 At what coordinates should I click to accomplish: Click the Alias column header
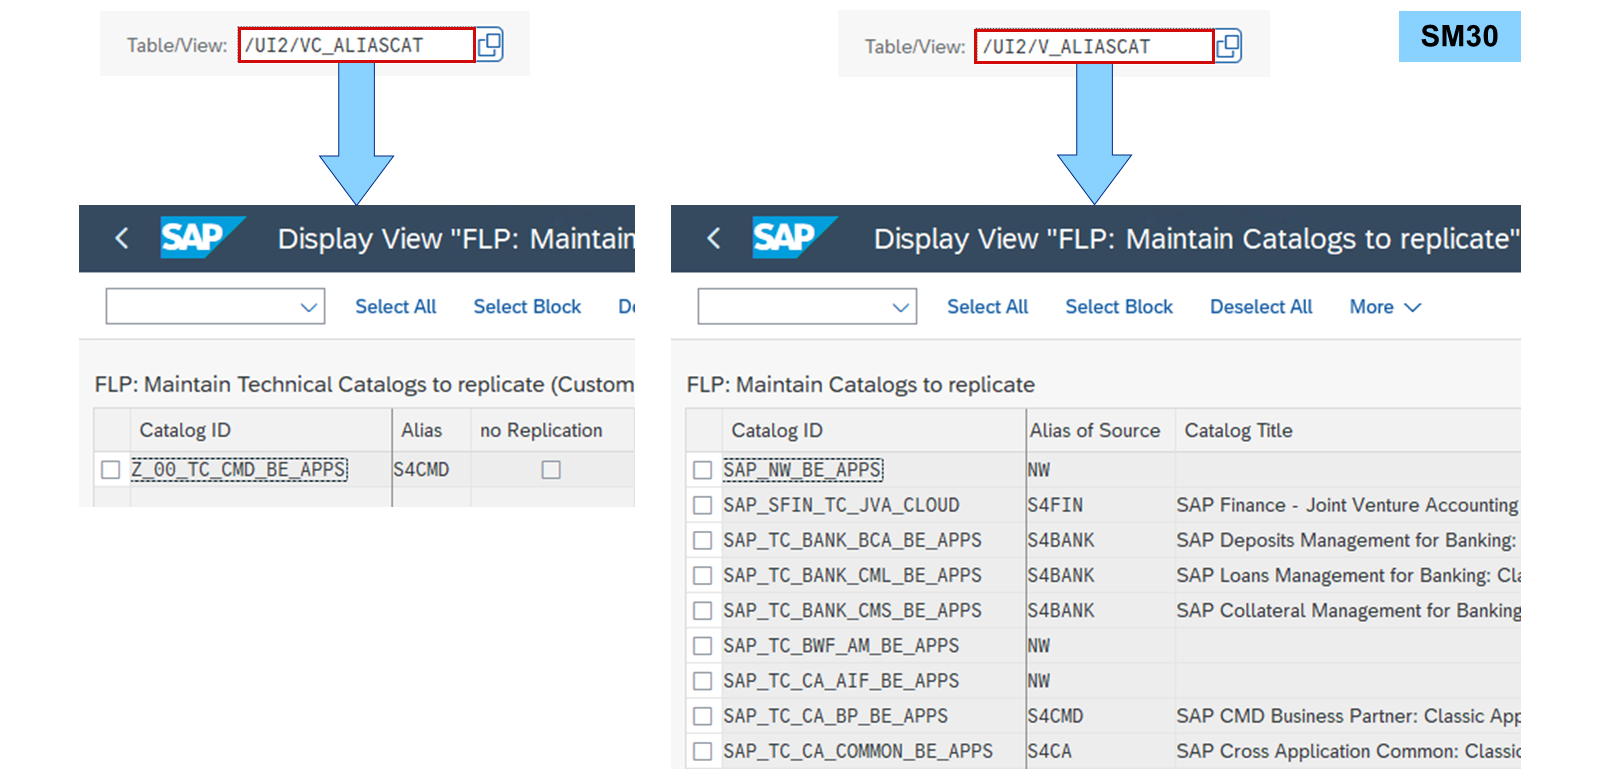click(431, 430)
